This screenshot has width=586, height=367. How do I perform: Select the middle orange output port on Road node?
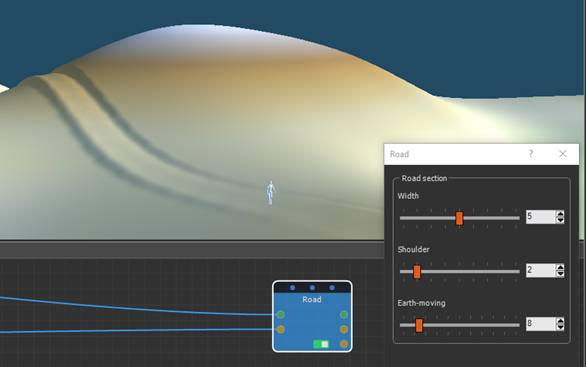pos(344,329)
